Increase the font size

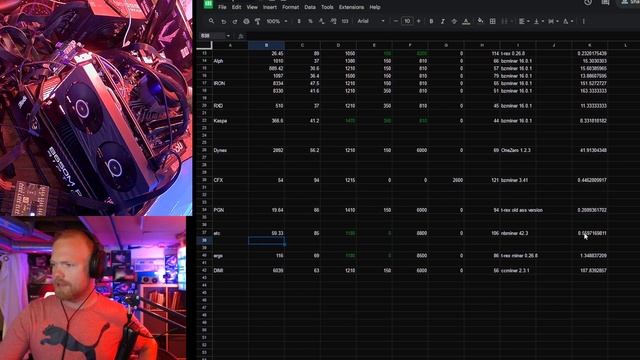click(x=418, y=21)
